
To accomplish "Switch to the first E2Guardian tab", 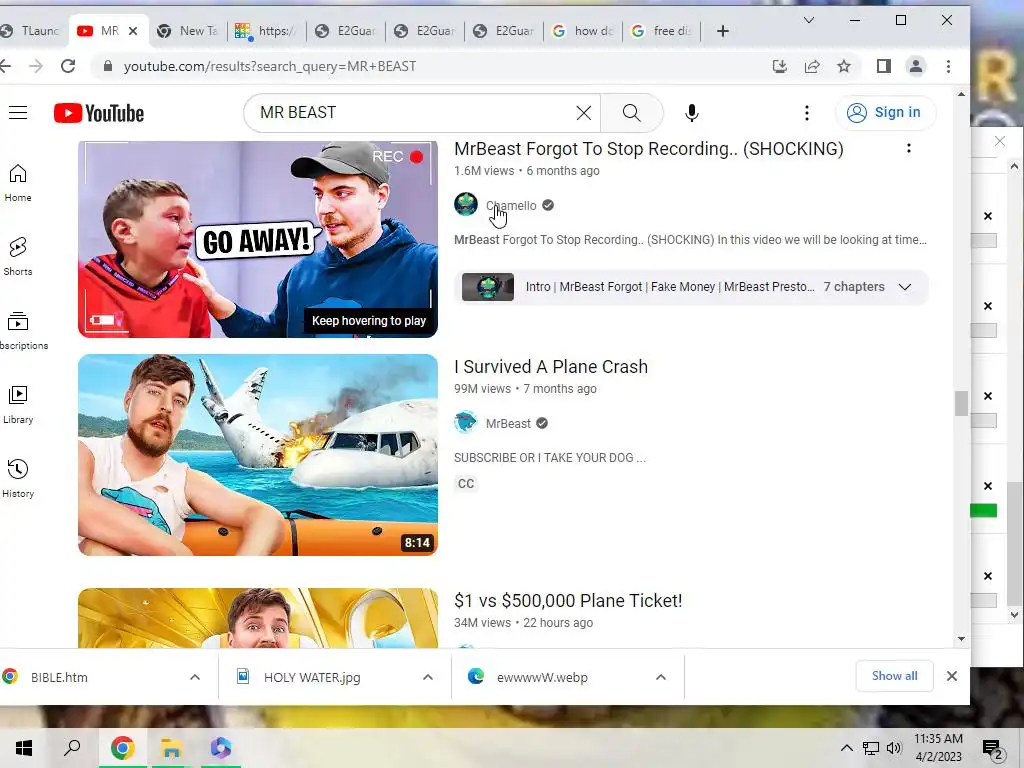I will point(345,31).
